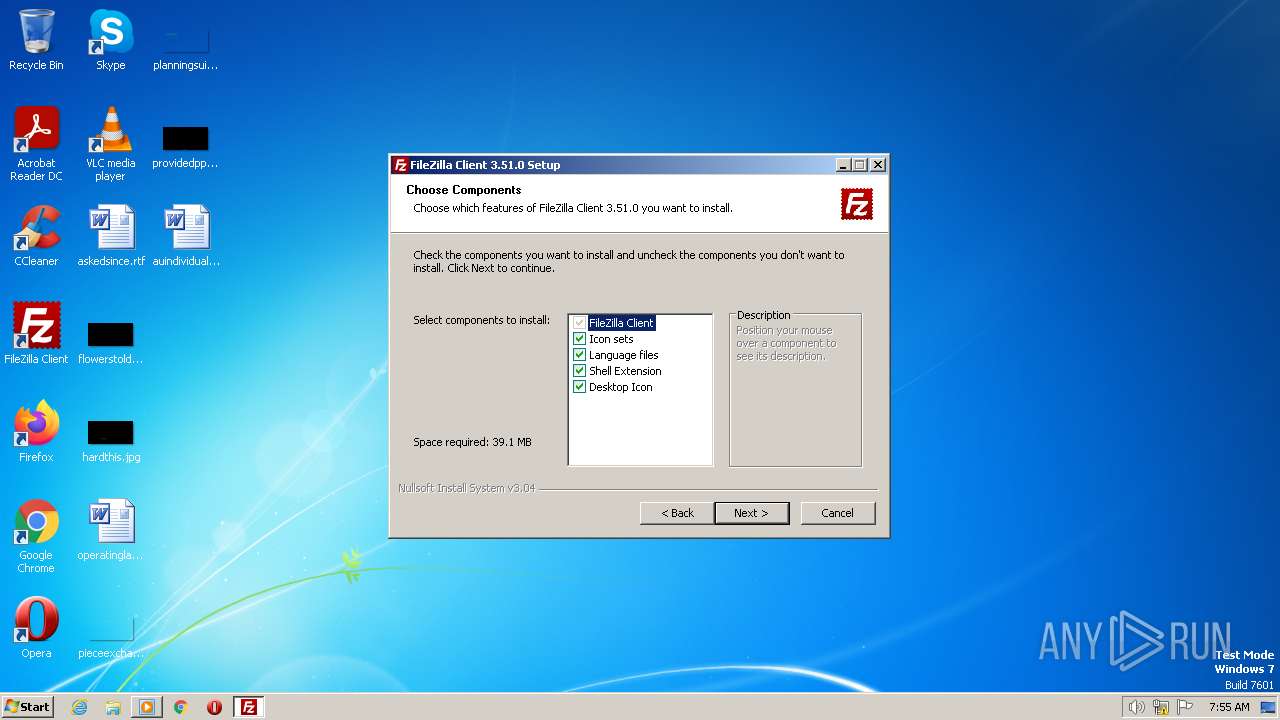Viewport: 1280px width, 720px height.
Task: Click the Next button
Action: pyautogui.click(x=752, y=513)
